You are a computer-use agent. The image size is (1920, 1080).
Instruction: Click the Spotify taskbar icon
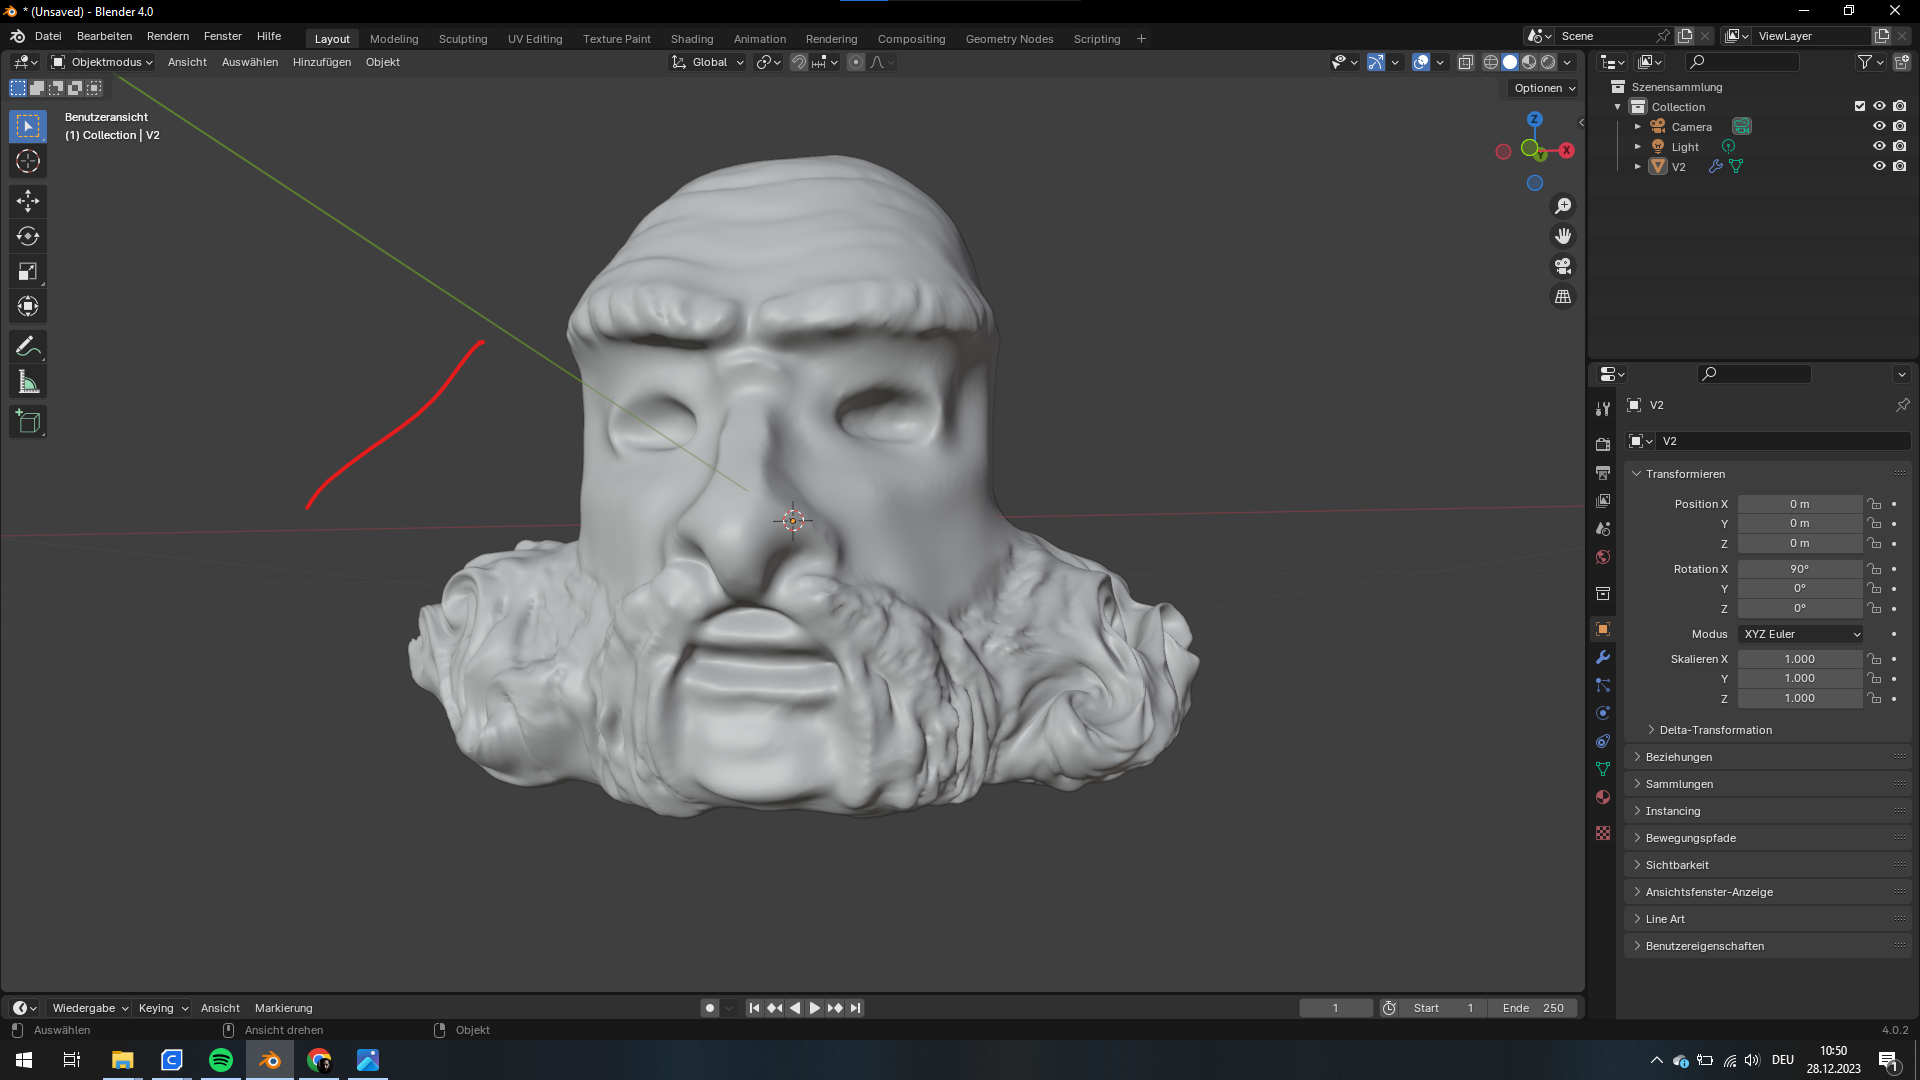coord(221,1060)
